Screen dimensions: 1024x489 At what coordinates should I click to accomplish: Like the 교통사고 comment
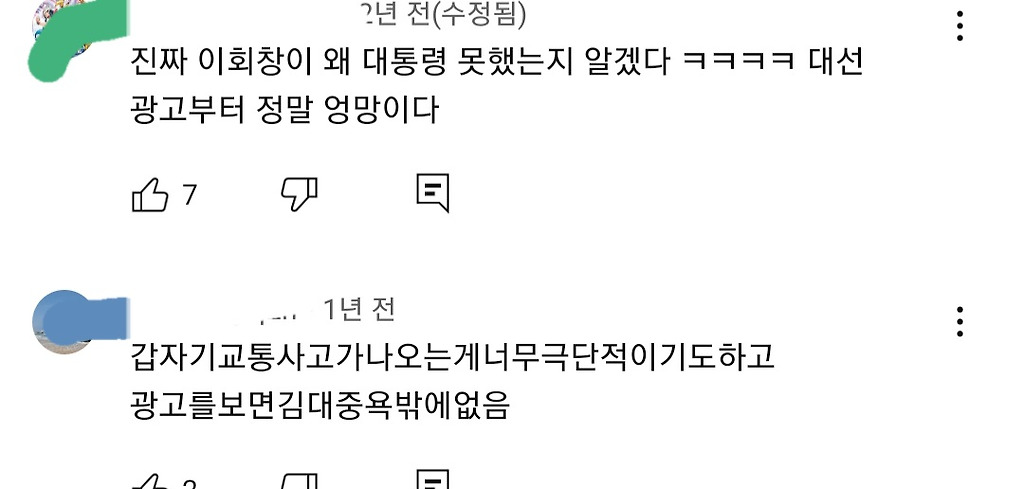pos(150,482)
